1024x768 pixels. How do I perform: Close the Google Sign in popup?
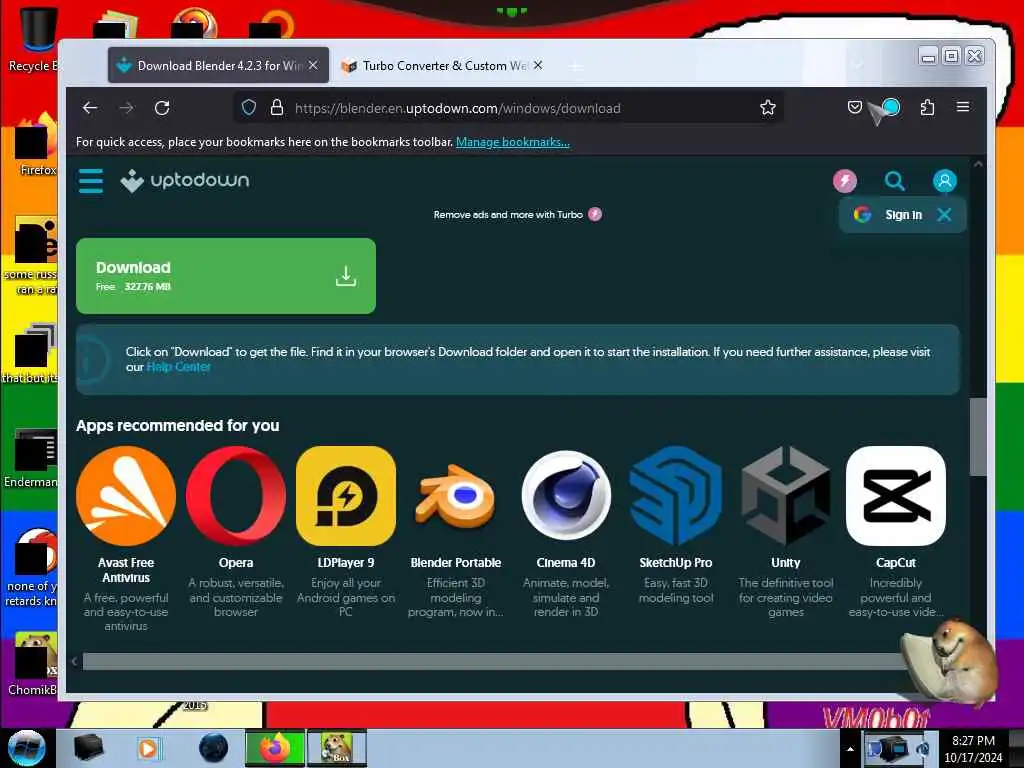tap(944, 214)
